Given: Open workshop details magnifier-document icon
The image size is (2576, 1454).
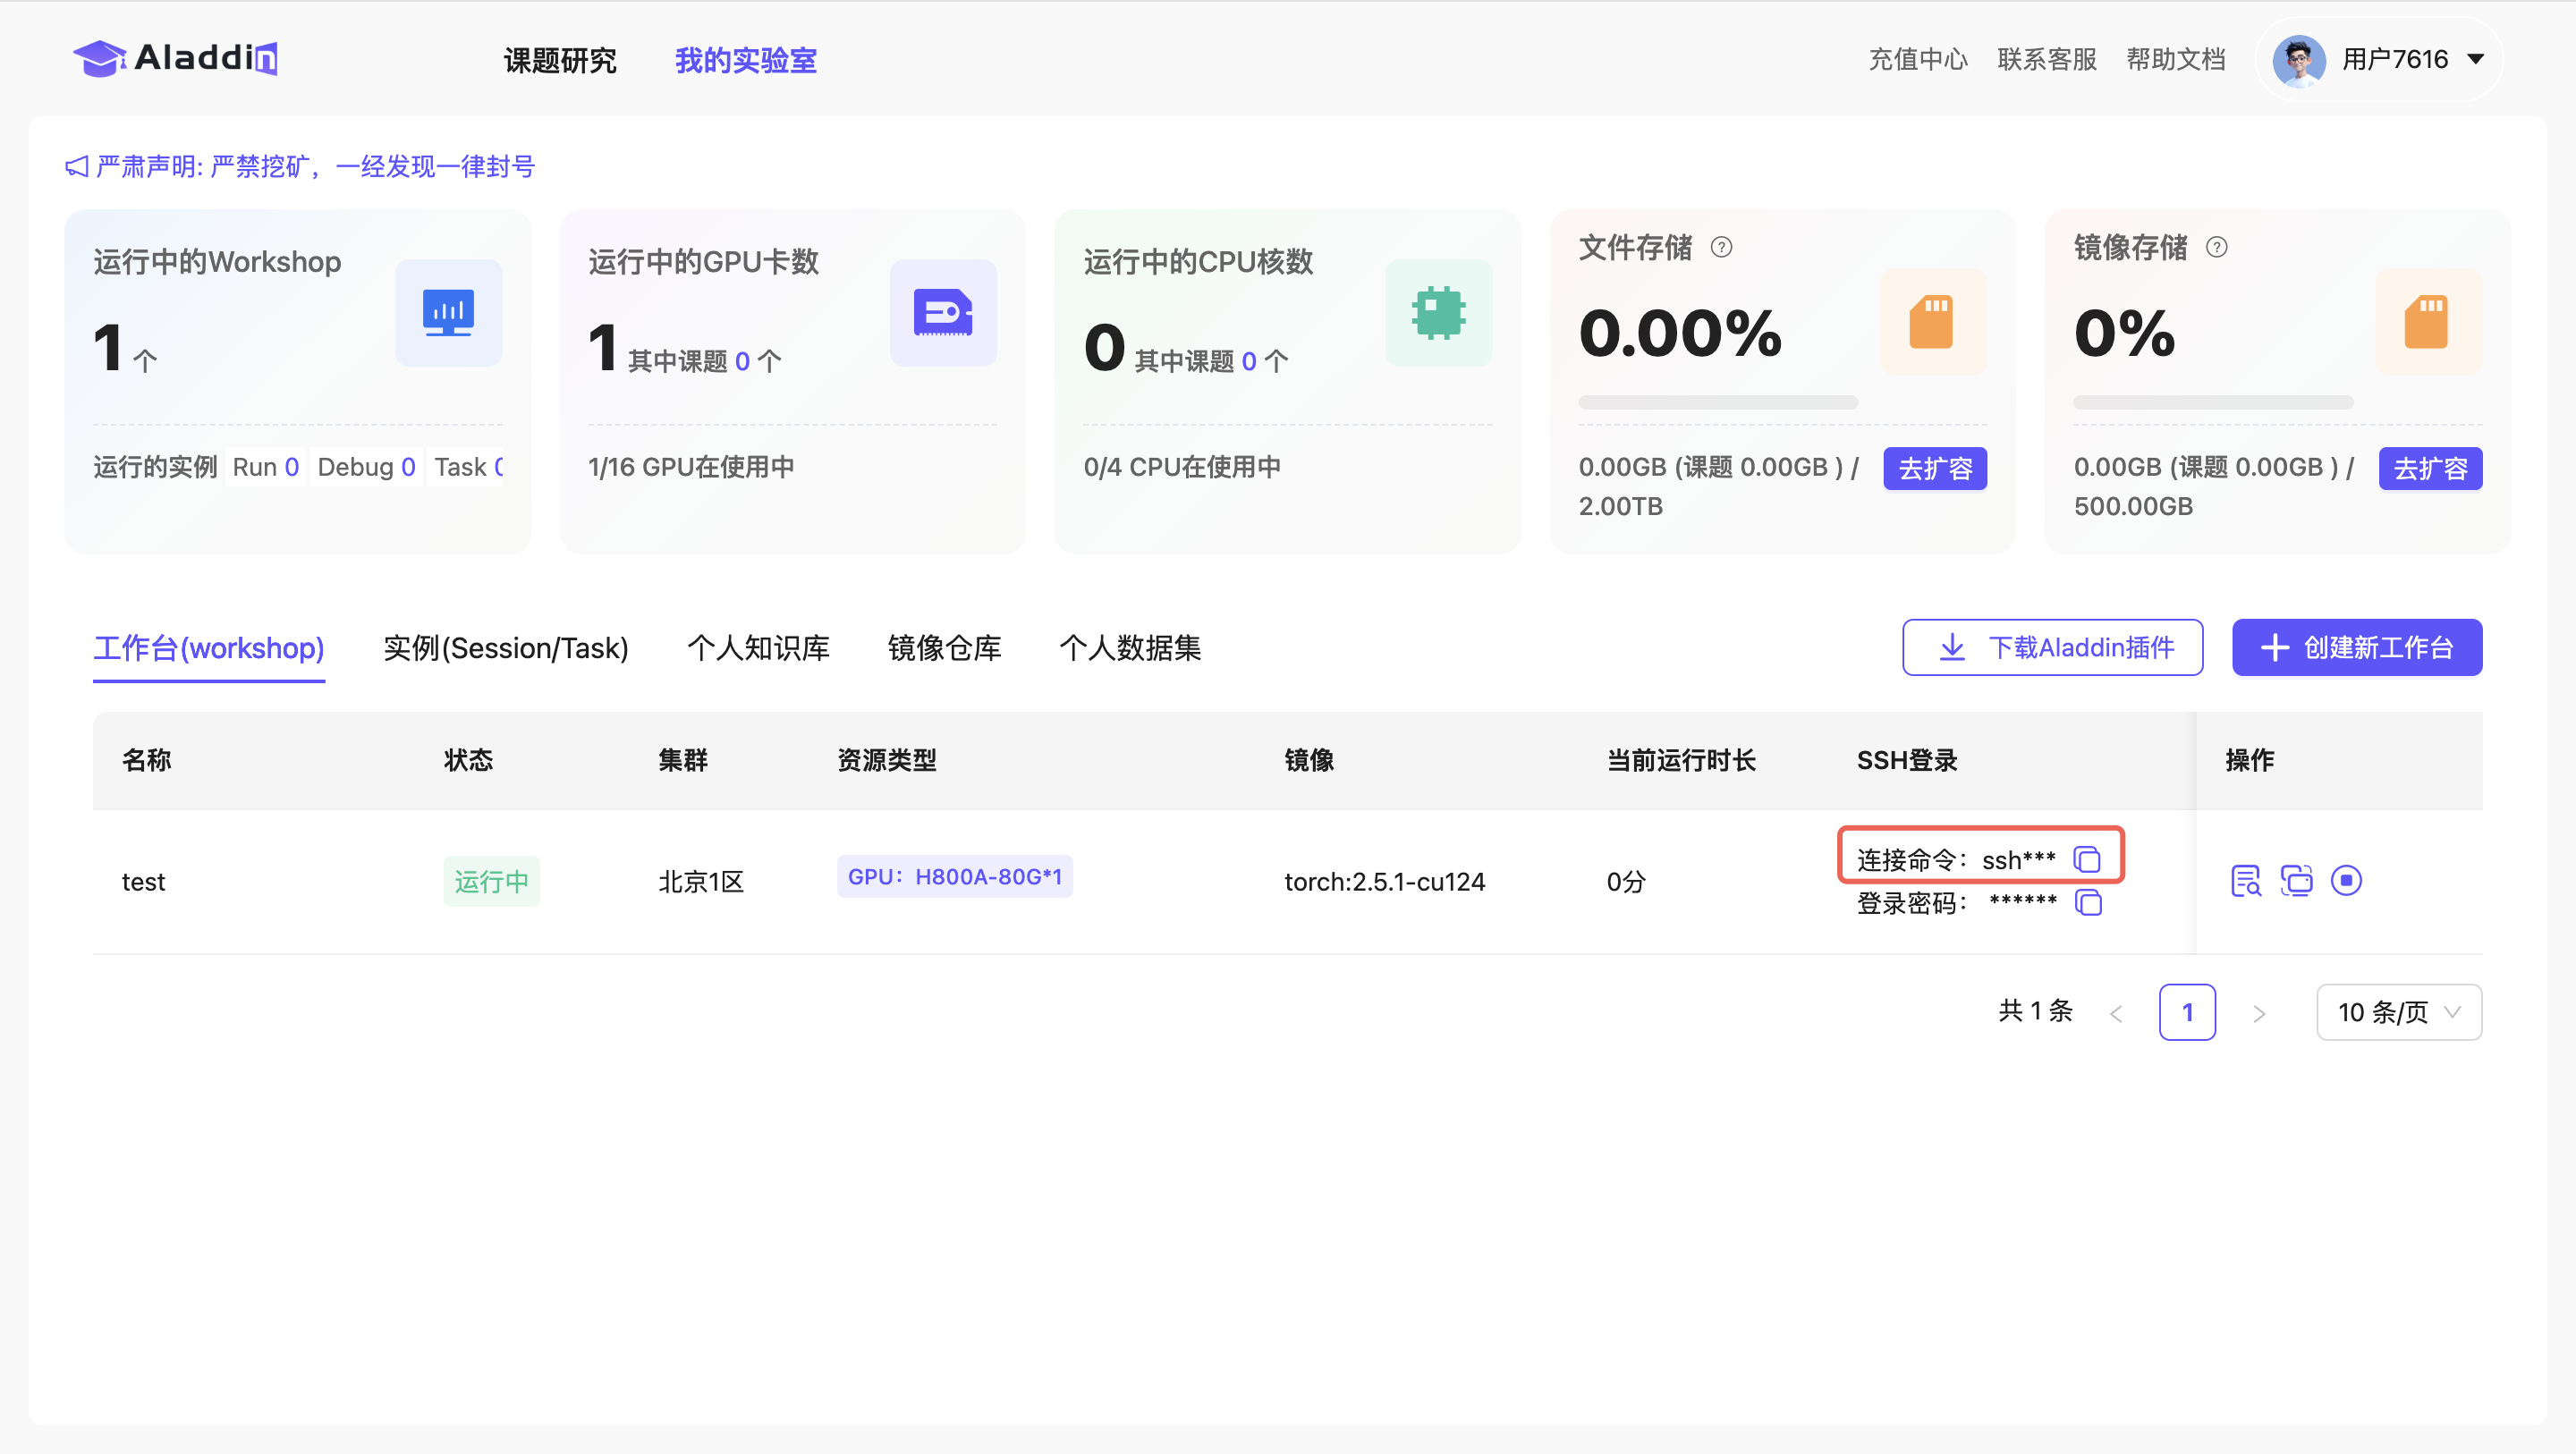Looking at the screenshot, I should [x=2246, y=880].
